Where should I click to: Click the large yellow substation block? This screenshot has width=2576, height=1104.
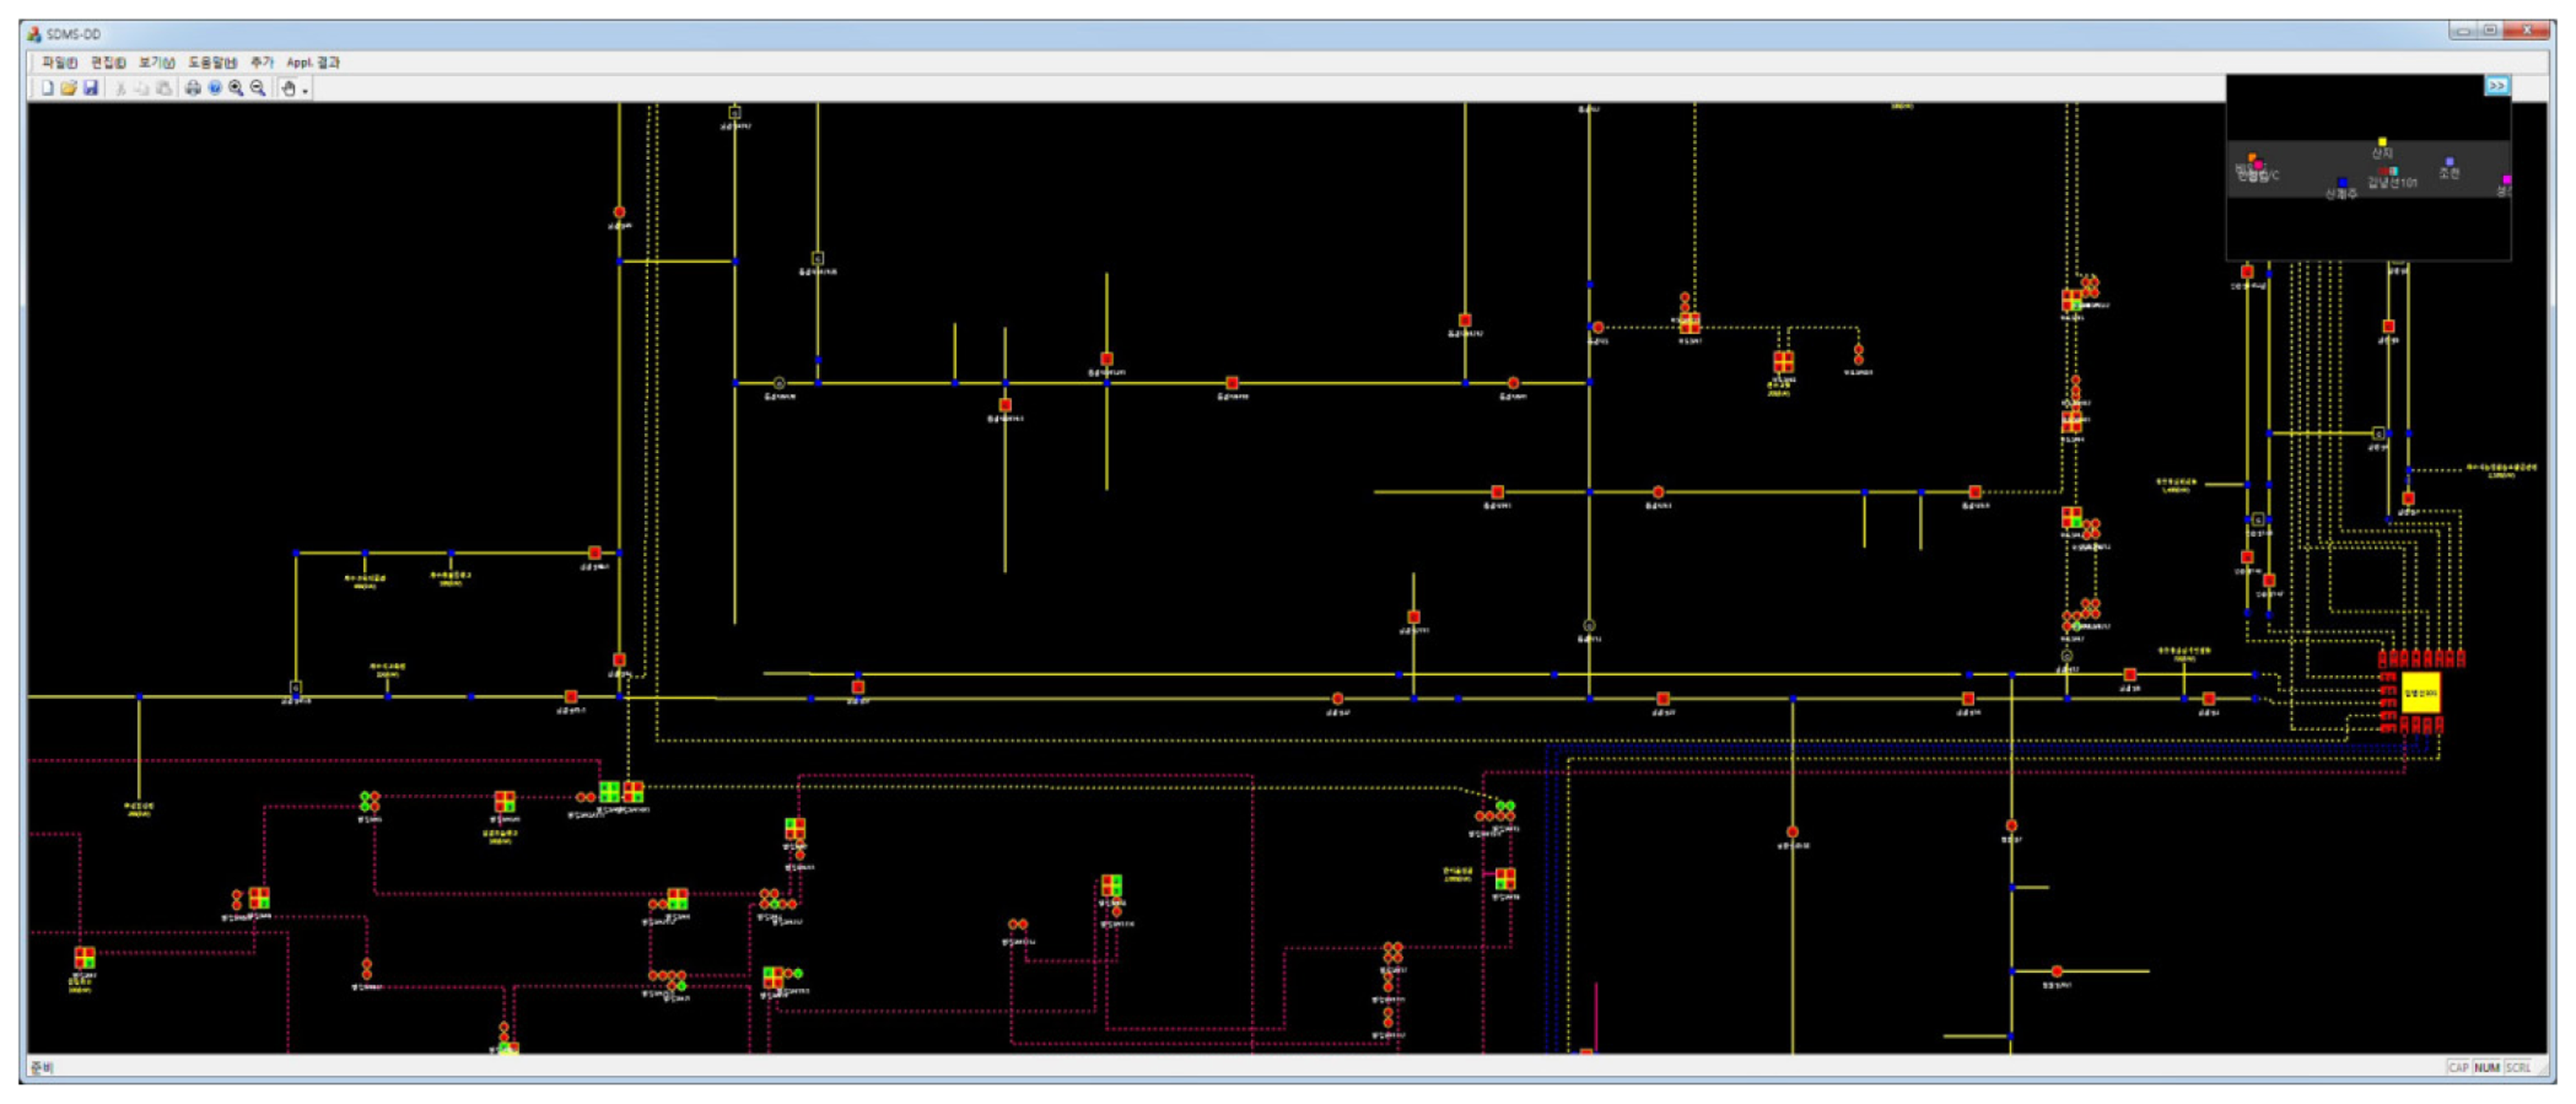(2420, 692)
